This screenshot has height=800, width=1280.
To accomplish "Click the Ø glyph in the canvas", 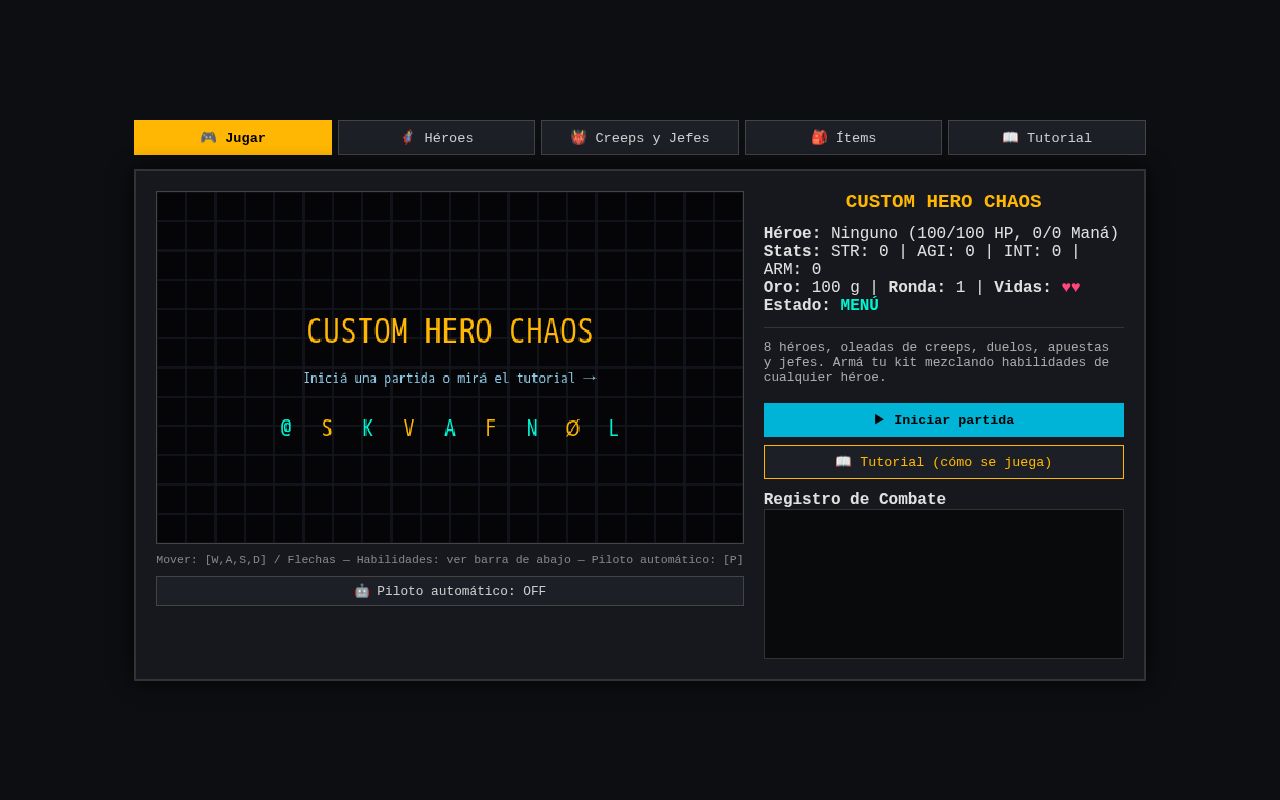I will pyautogui.click(x=572, y=428).
